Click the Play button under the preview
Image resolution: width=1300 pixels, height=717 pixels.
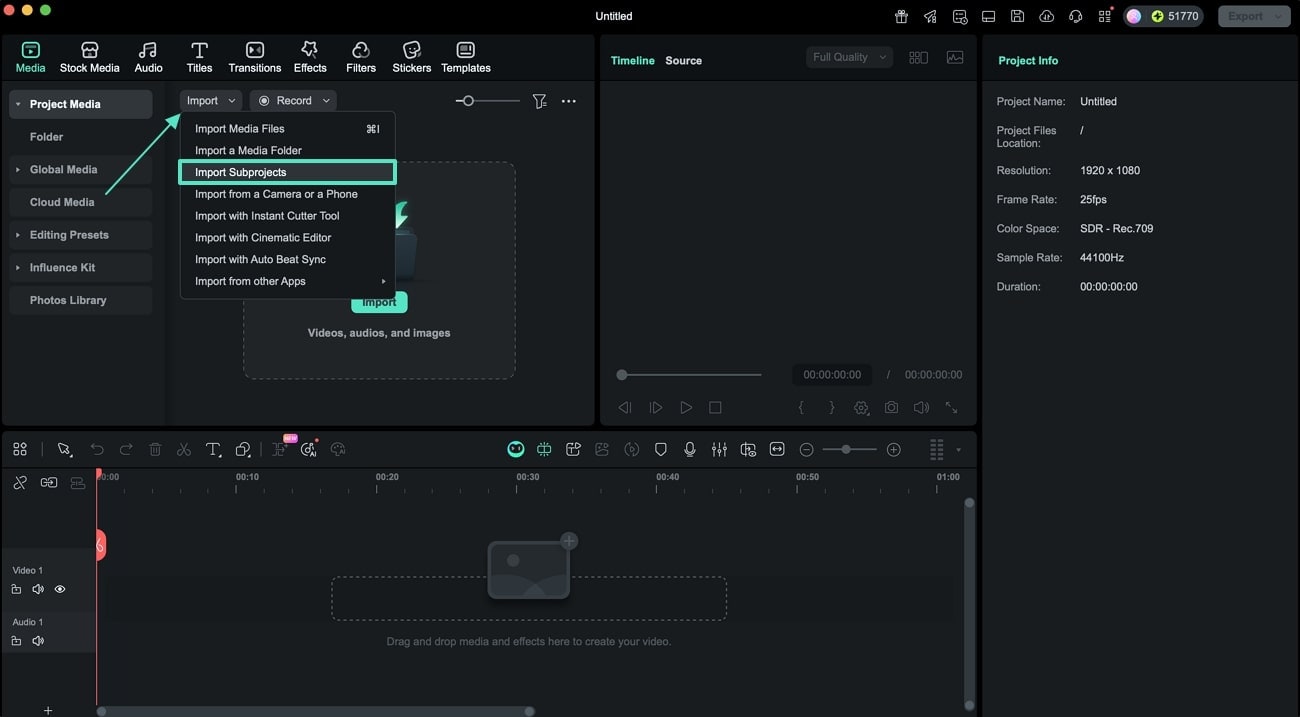(685, 407)
